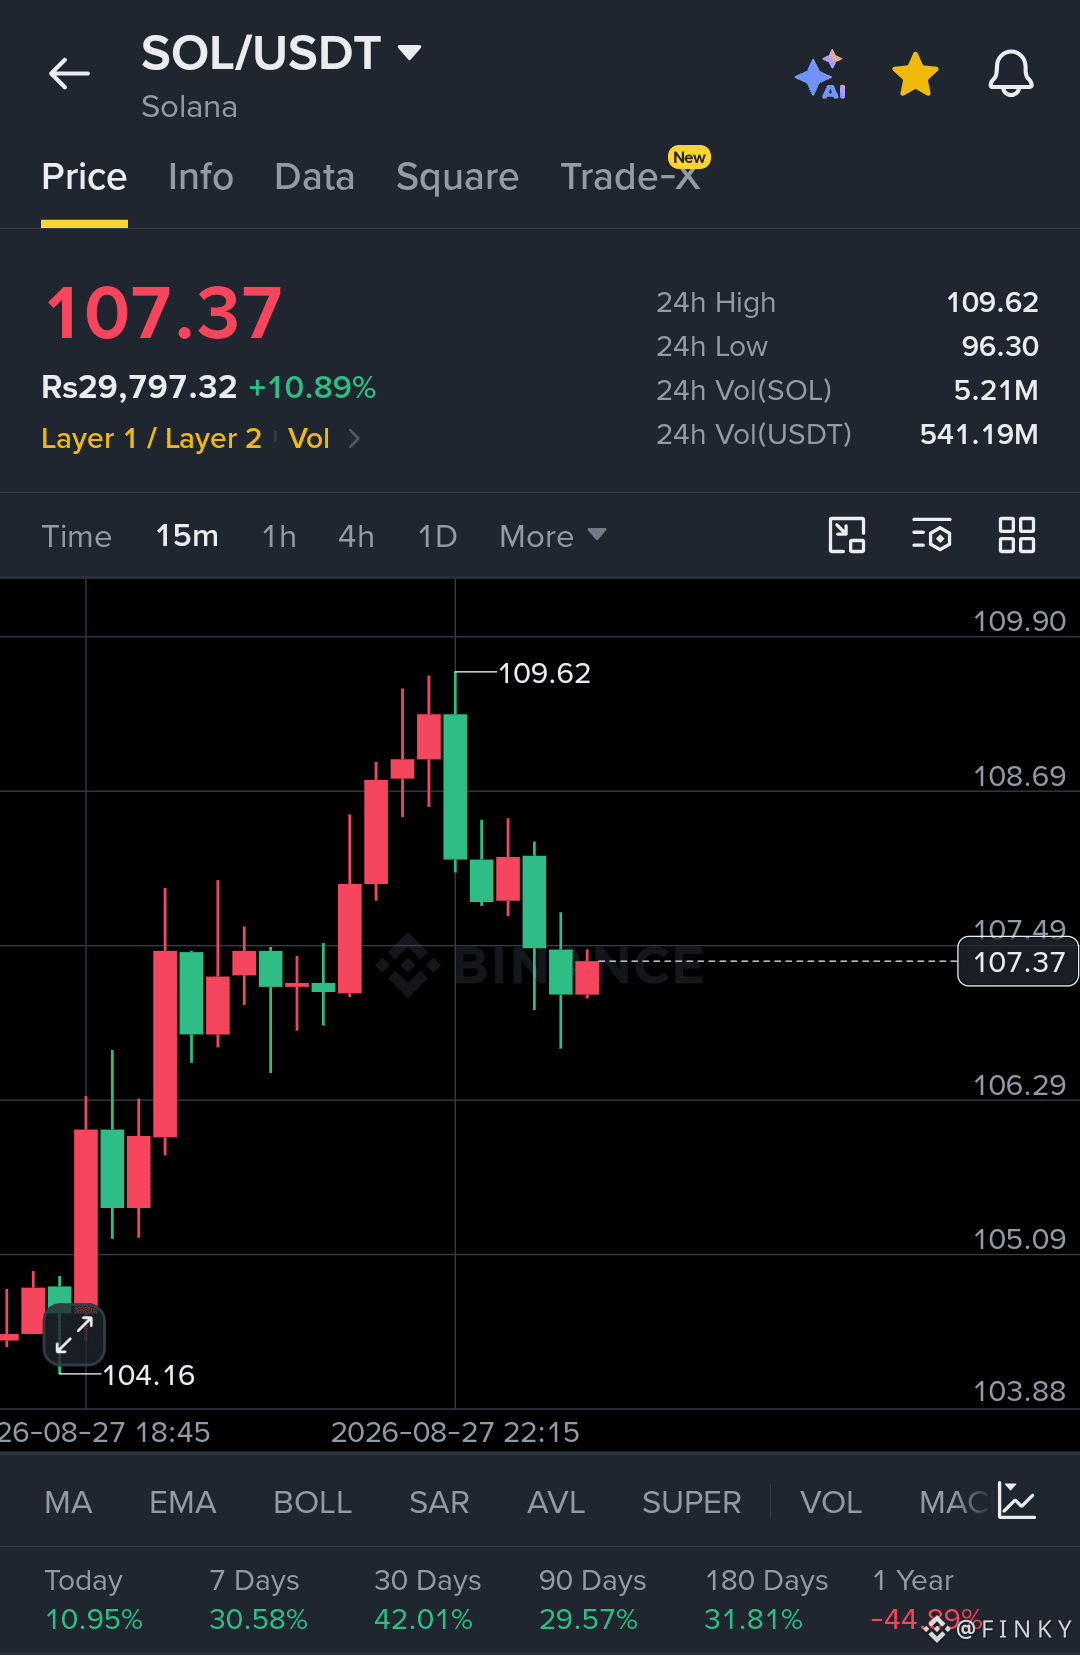Expand tags with the chevron arrow

tap(354, 438)
